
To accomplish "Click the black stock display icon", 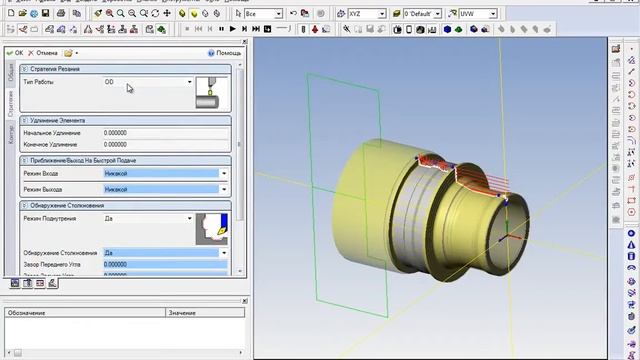I will 420,29.
